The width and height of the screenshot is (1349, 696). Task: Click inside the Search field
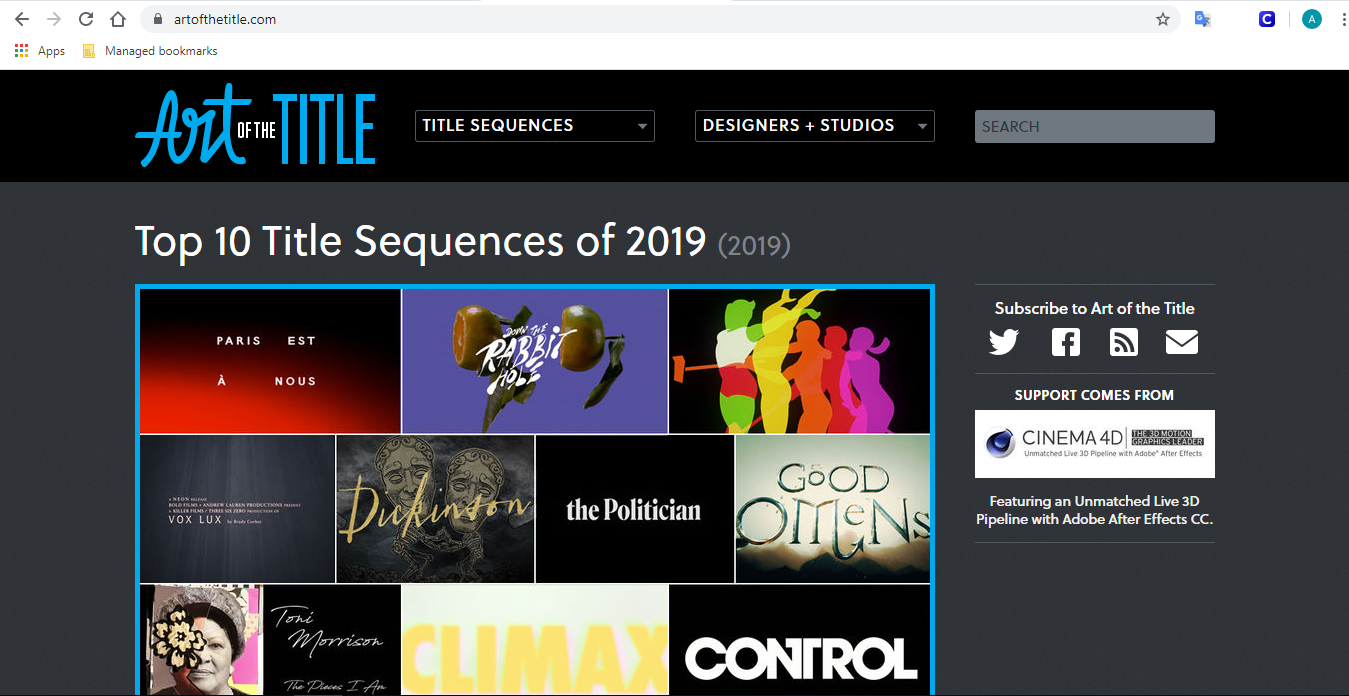tap(1095, 126)
